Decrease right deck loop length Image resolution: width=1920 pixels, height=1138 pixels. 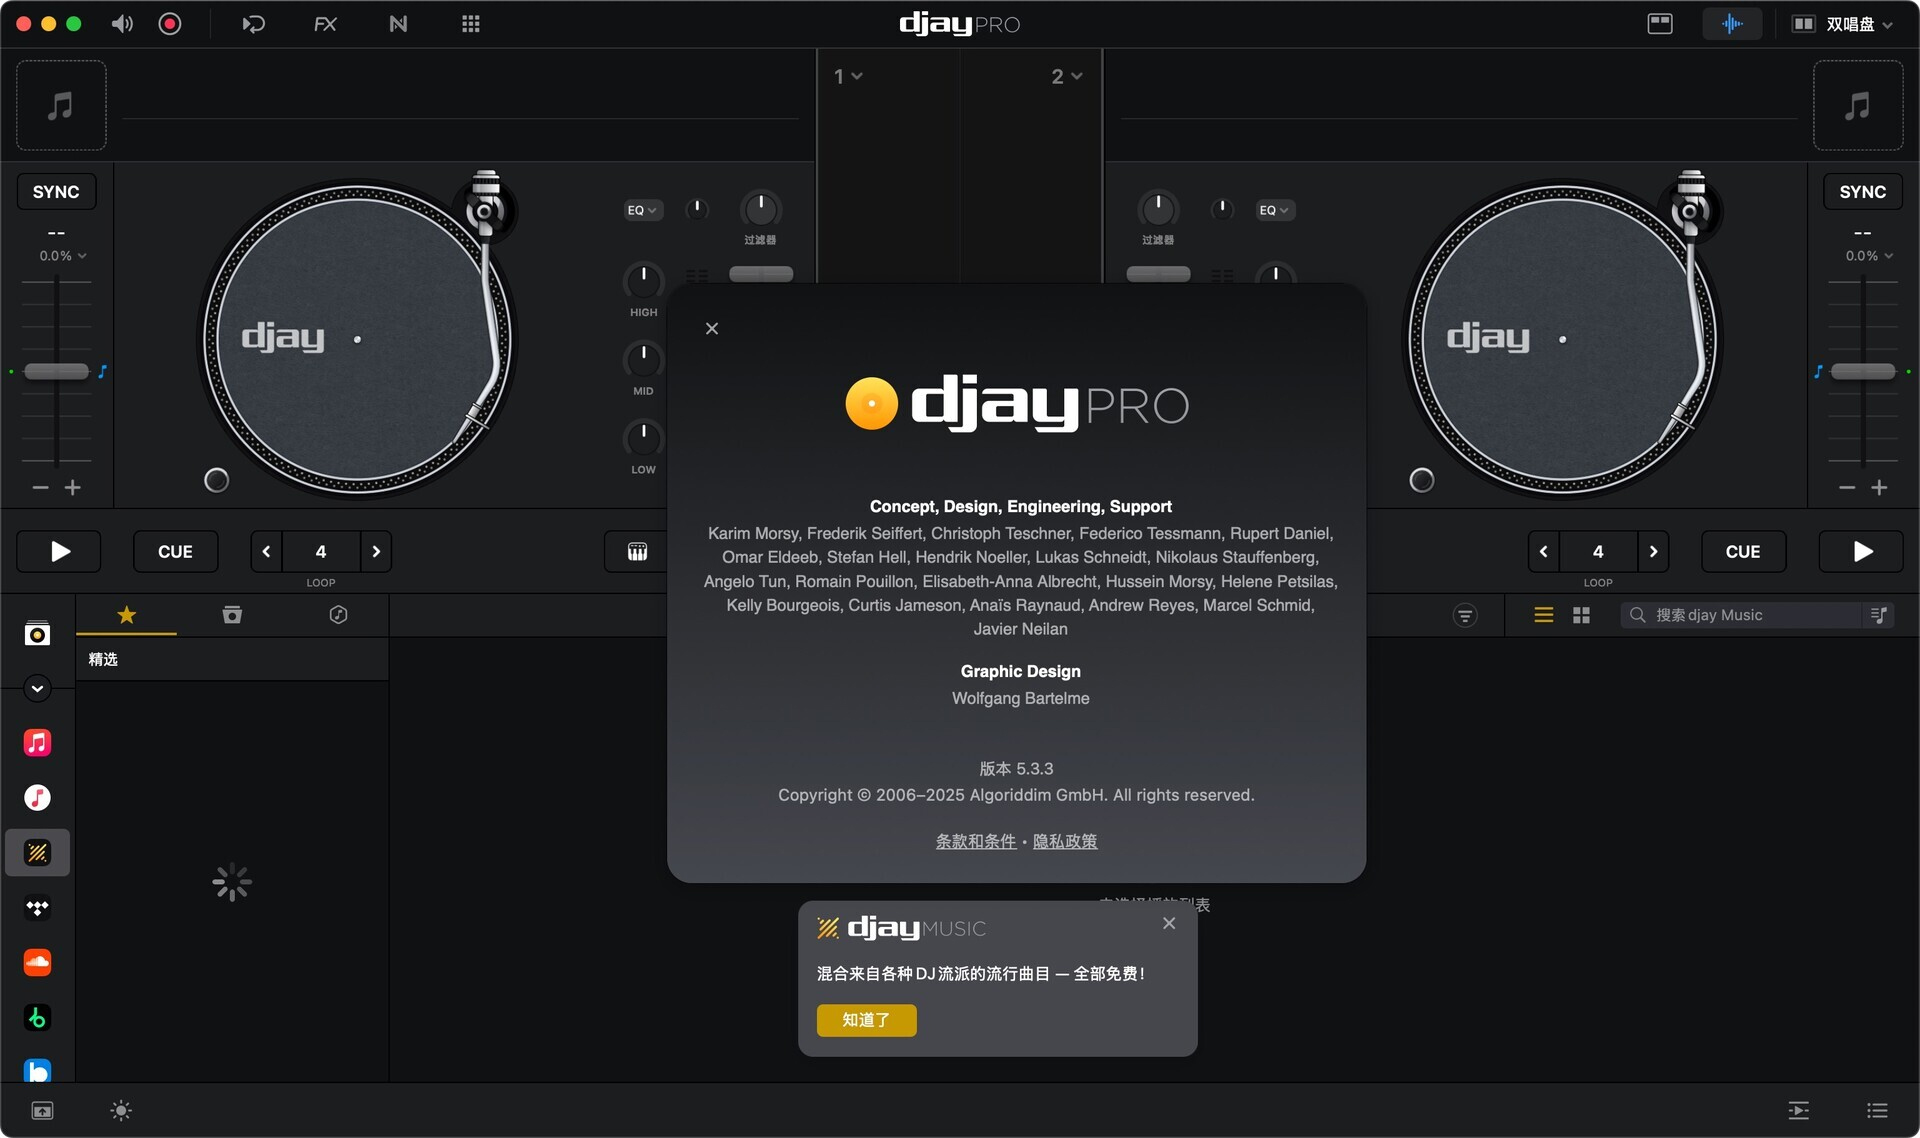point(1544,551)
